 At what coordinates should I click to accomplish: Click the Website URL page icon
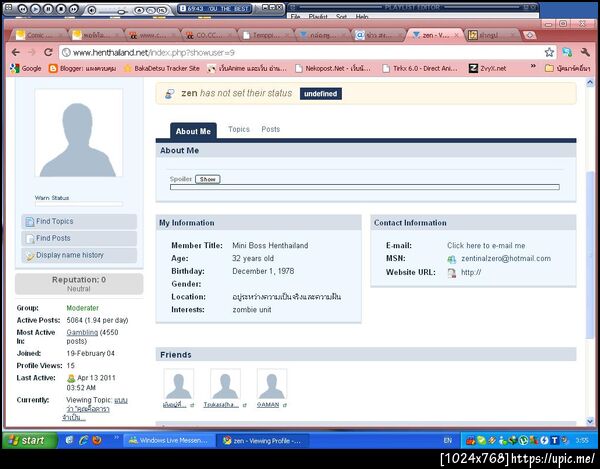tap(452, 273)
